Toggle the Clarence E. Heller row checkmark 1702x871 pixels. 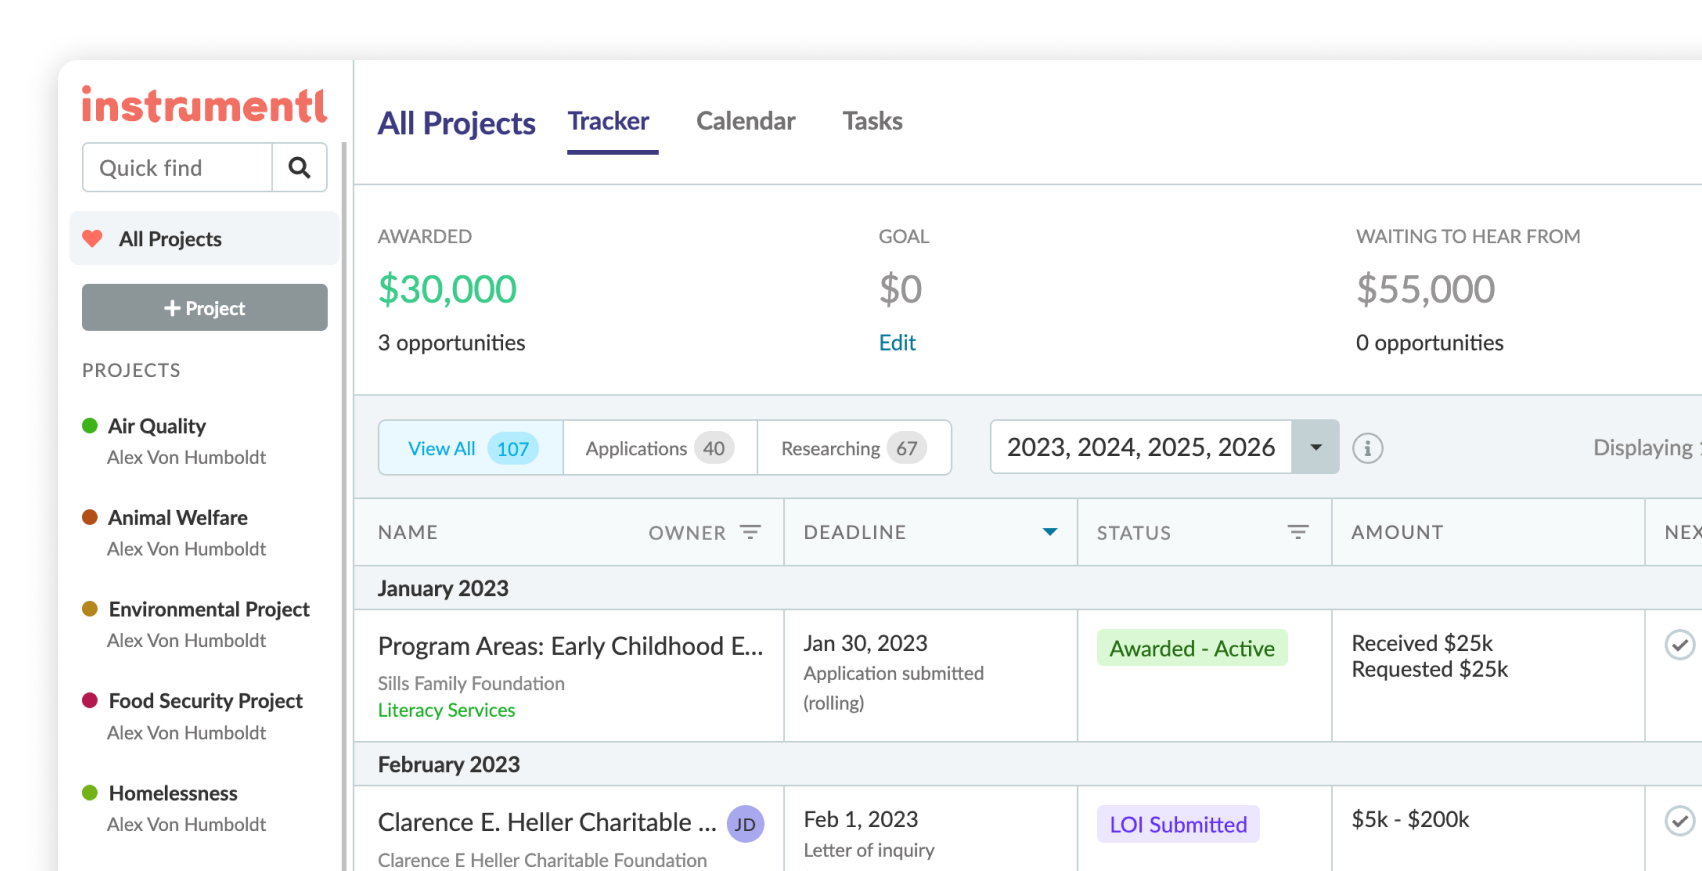pyautogui.click(x=1679, y=821)
